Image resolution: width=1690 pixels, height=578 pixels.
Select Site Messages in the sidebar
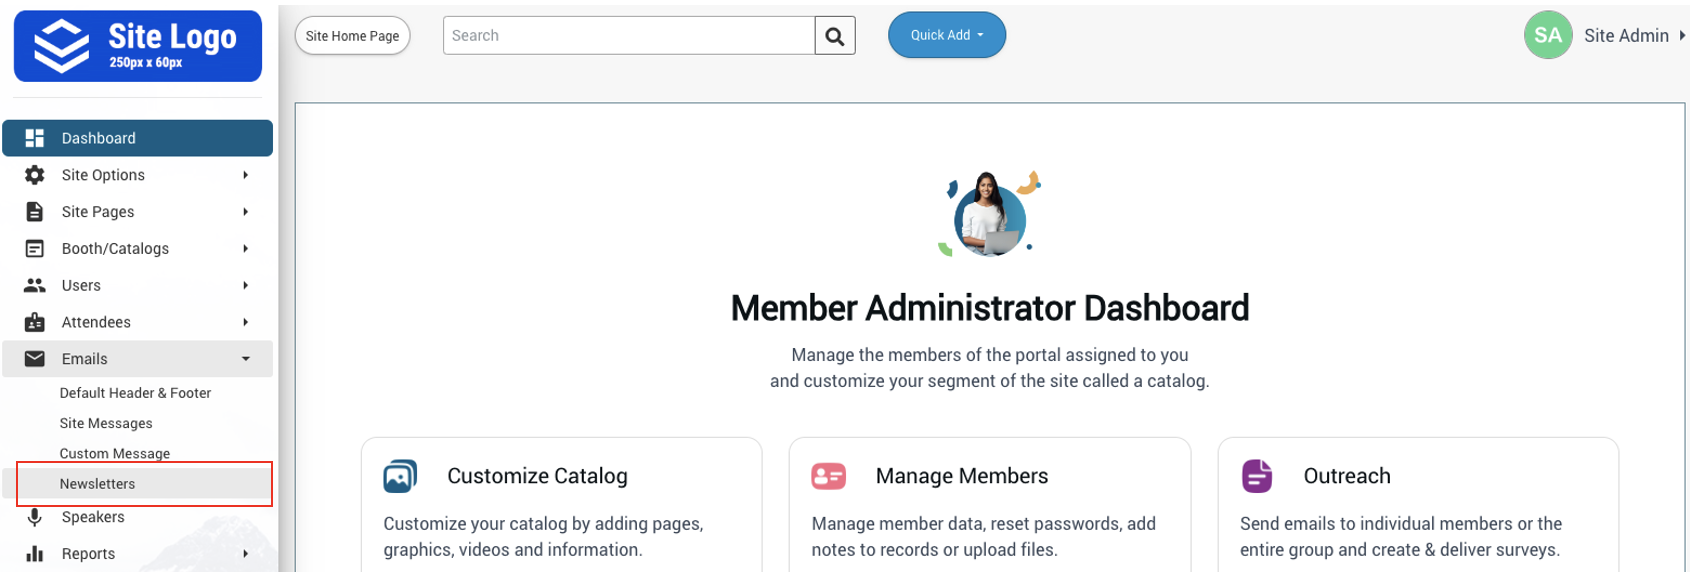tap(106, 424)
